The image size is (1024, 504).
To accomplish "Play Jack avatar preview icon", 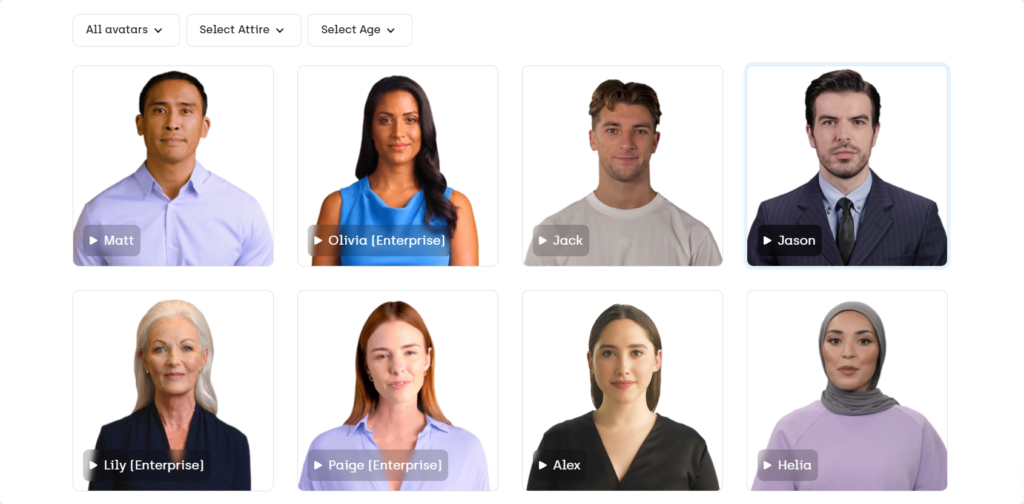I will pos(543,240).
